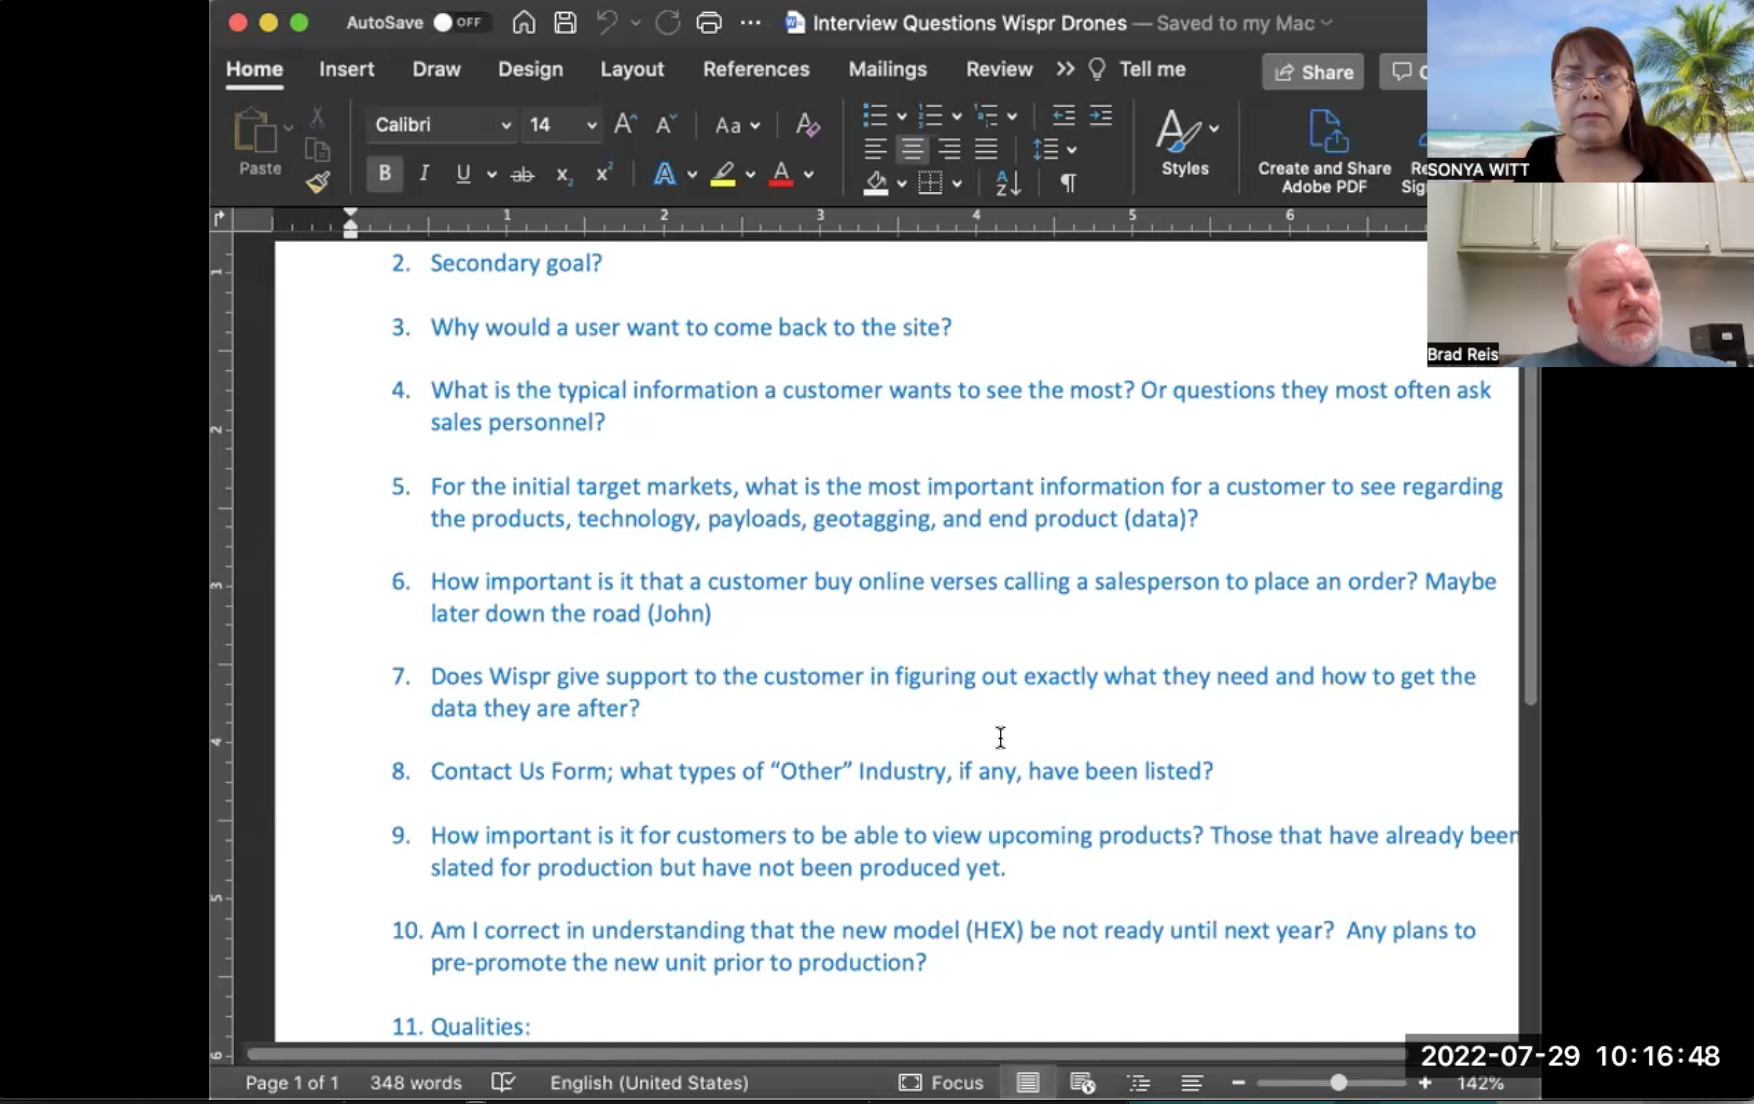This screenshot has width=1754, height=1104.
Task: Apply strikethrough formatting
Action: [x=522, y=174]
